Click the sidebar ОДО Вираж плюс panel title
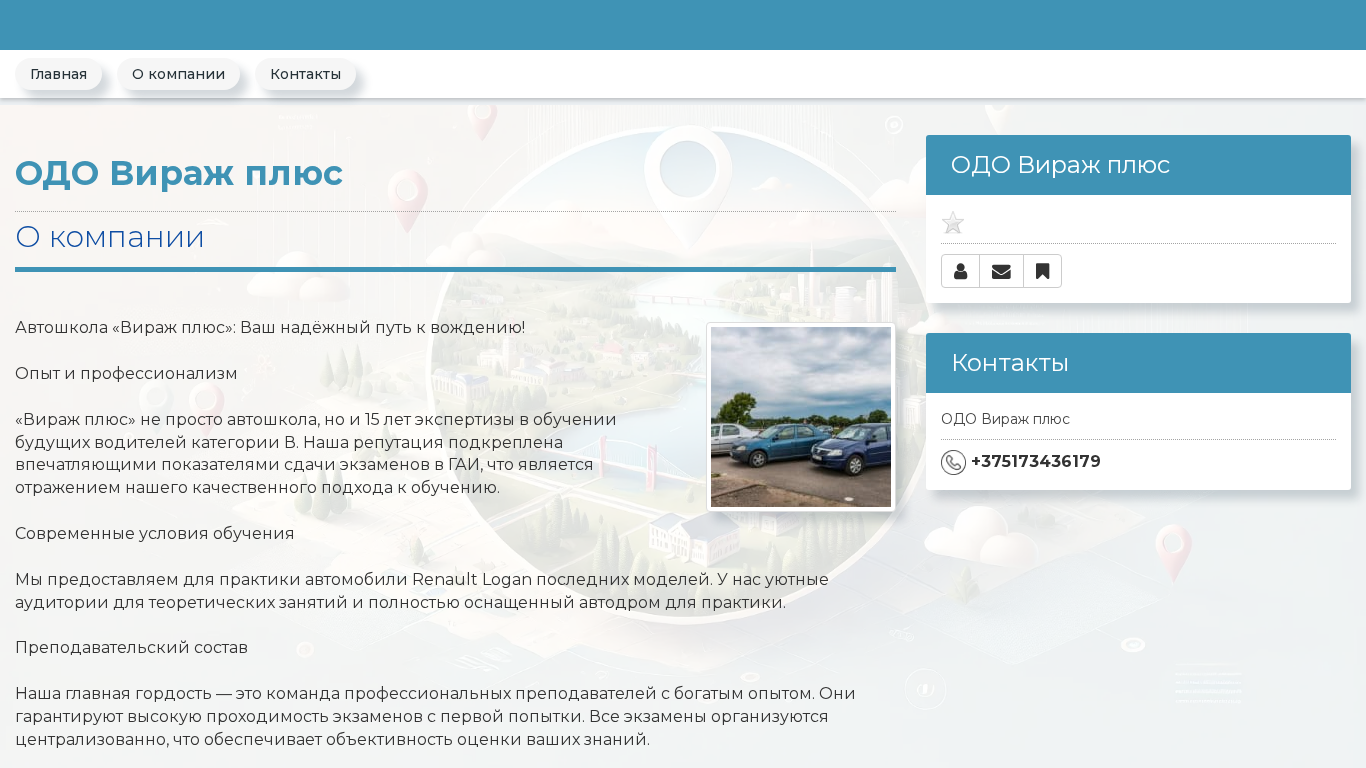The height and width of the screenshot is (768, 1366). tap(1060, 165)
